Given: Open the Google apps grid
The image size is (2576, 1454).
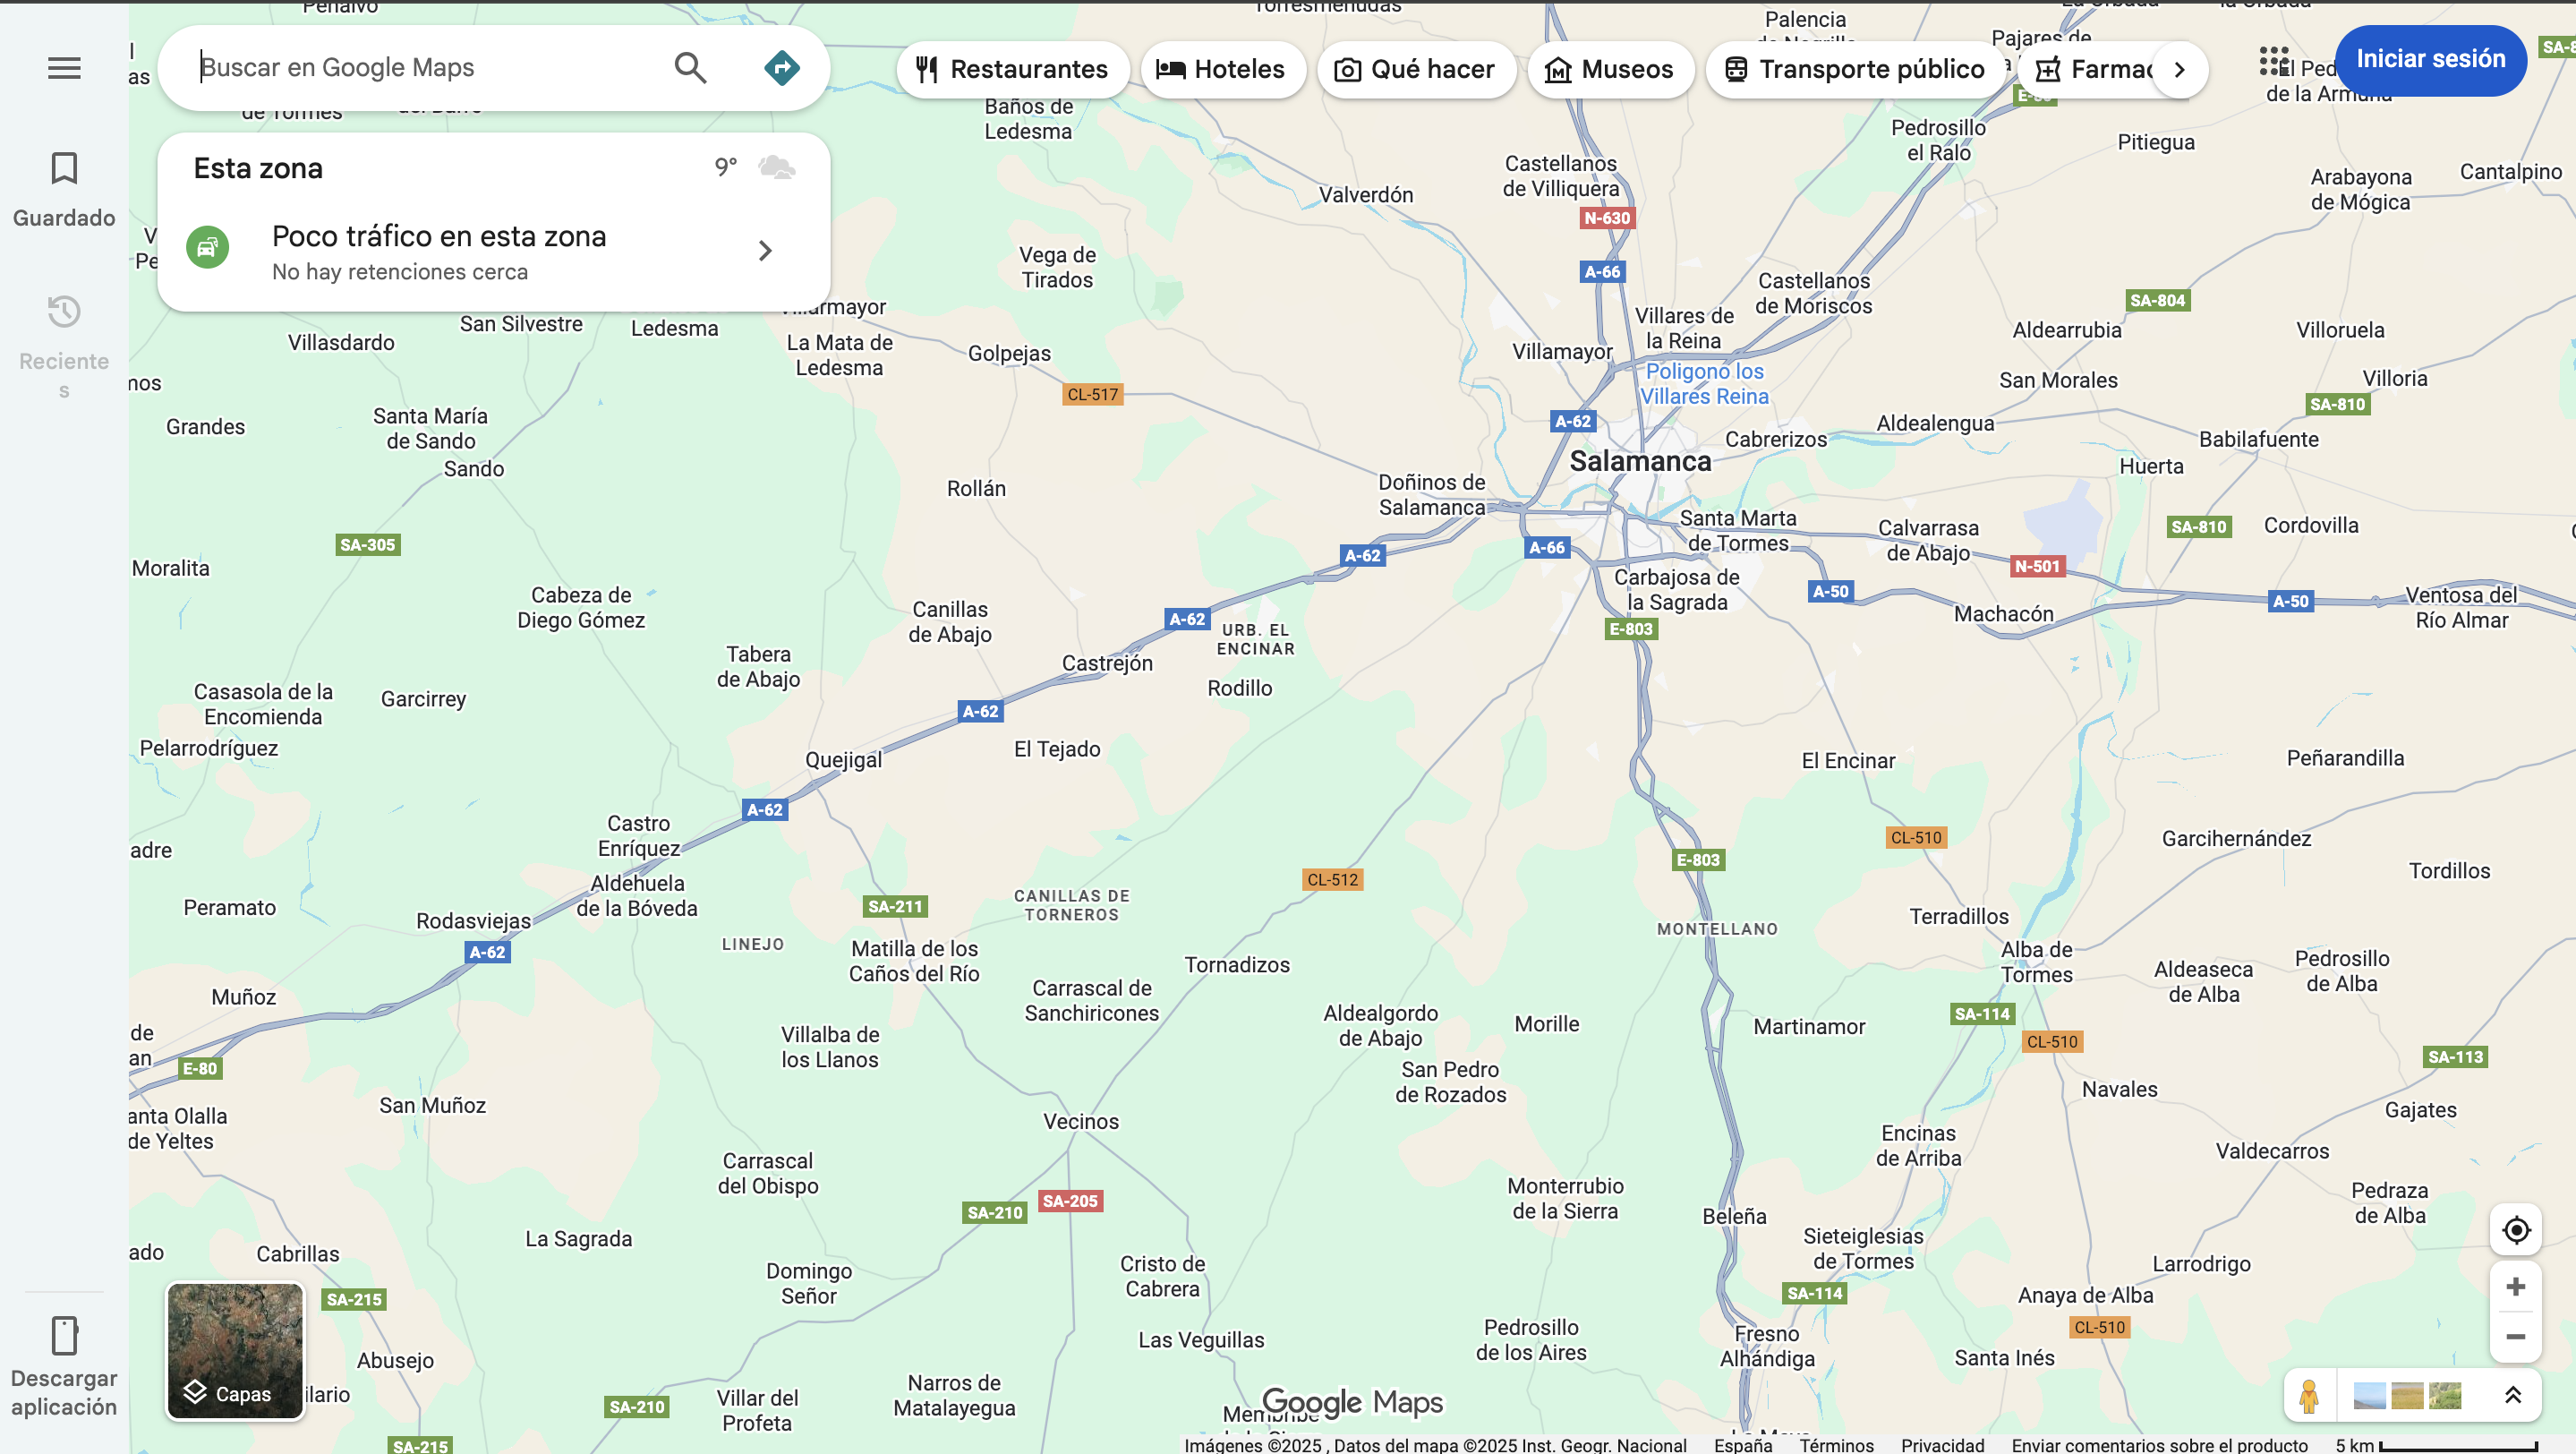Looking at the screenshot, I should pyautogui.click(x=2274, y=62).
